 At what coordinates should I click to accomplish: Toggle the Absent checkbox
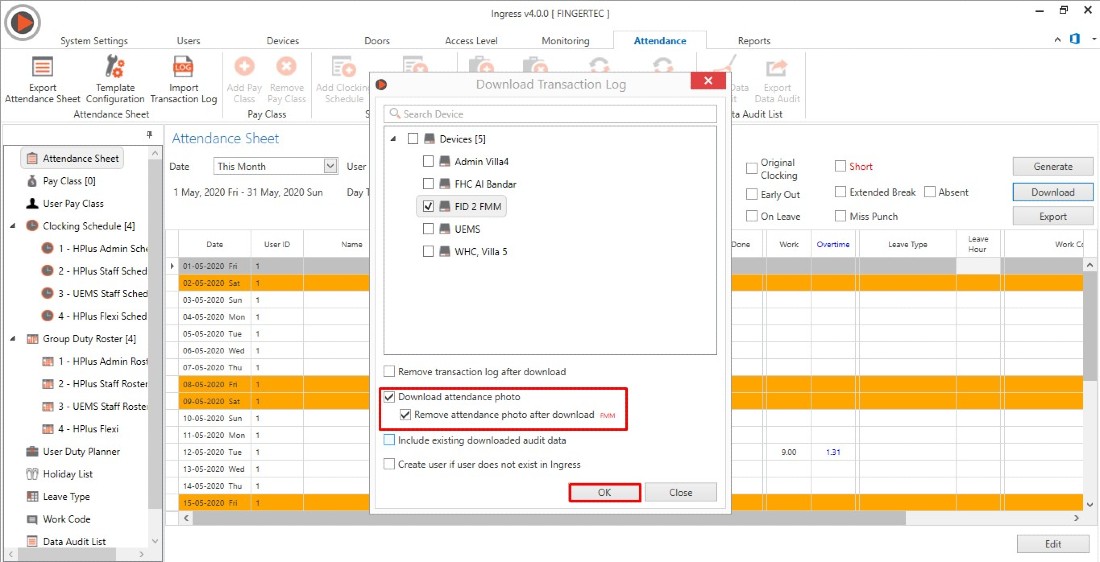pos(930,192)
